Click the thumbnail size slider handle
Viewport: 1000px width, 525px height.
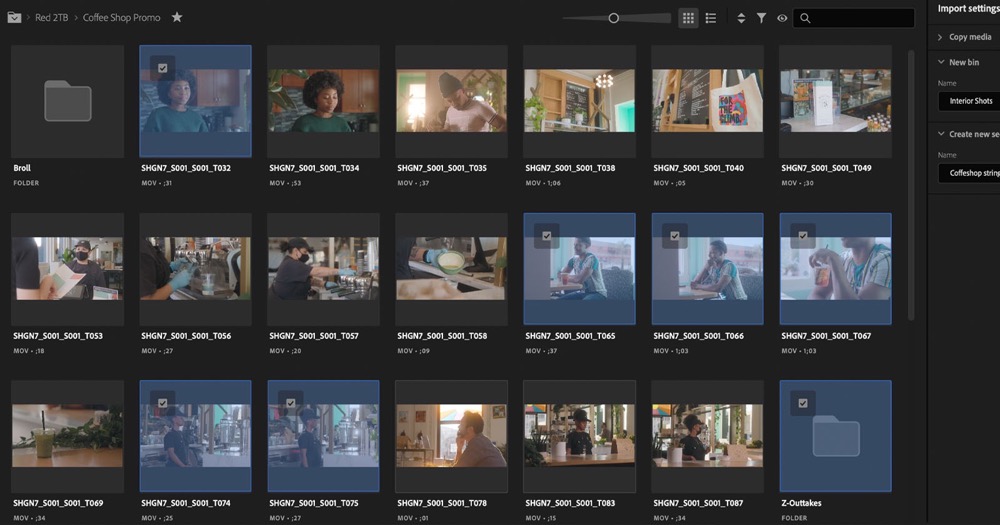pos(614,18)
